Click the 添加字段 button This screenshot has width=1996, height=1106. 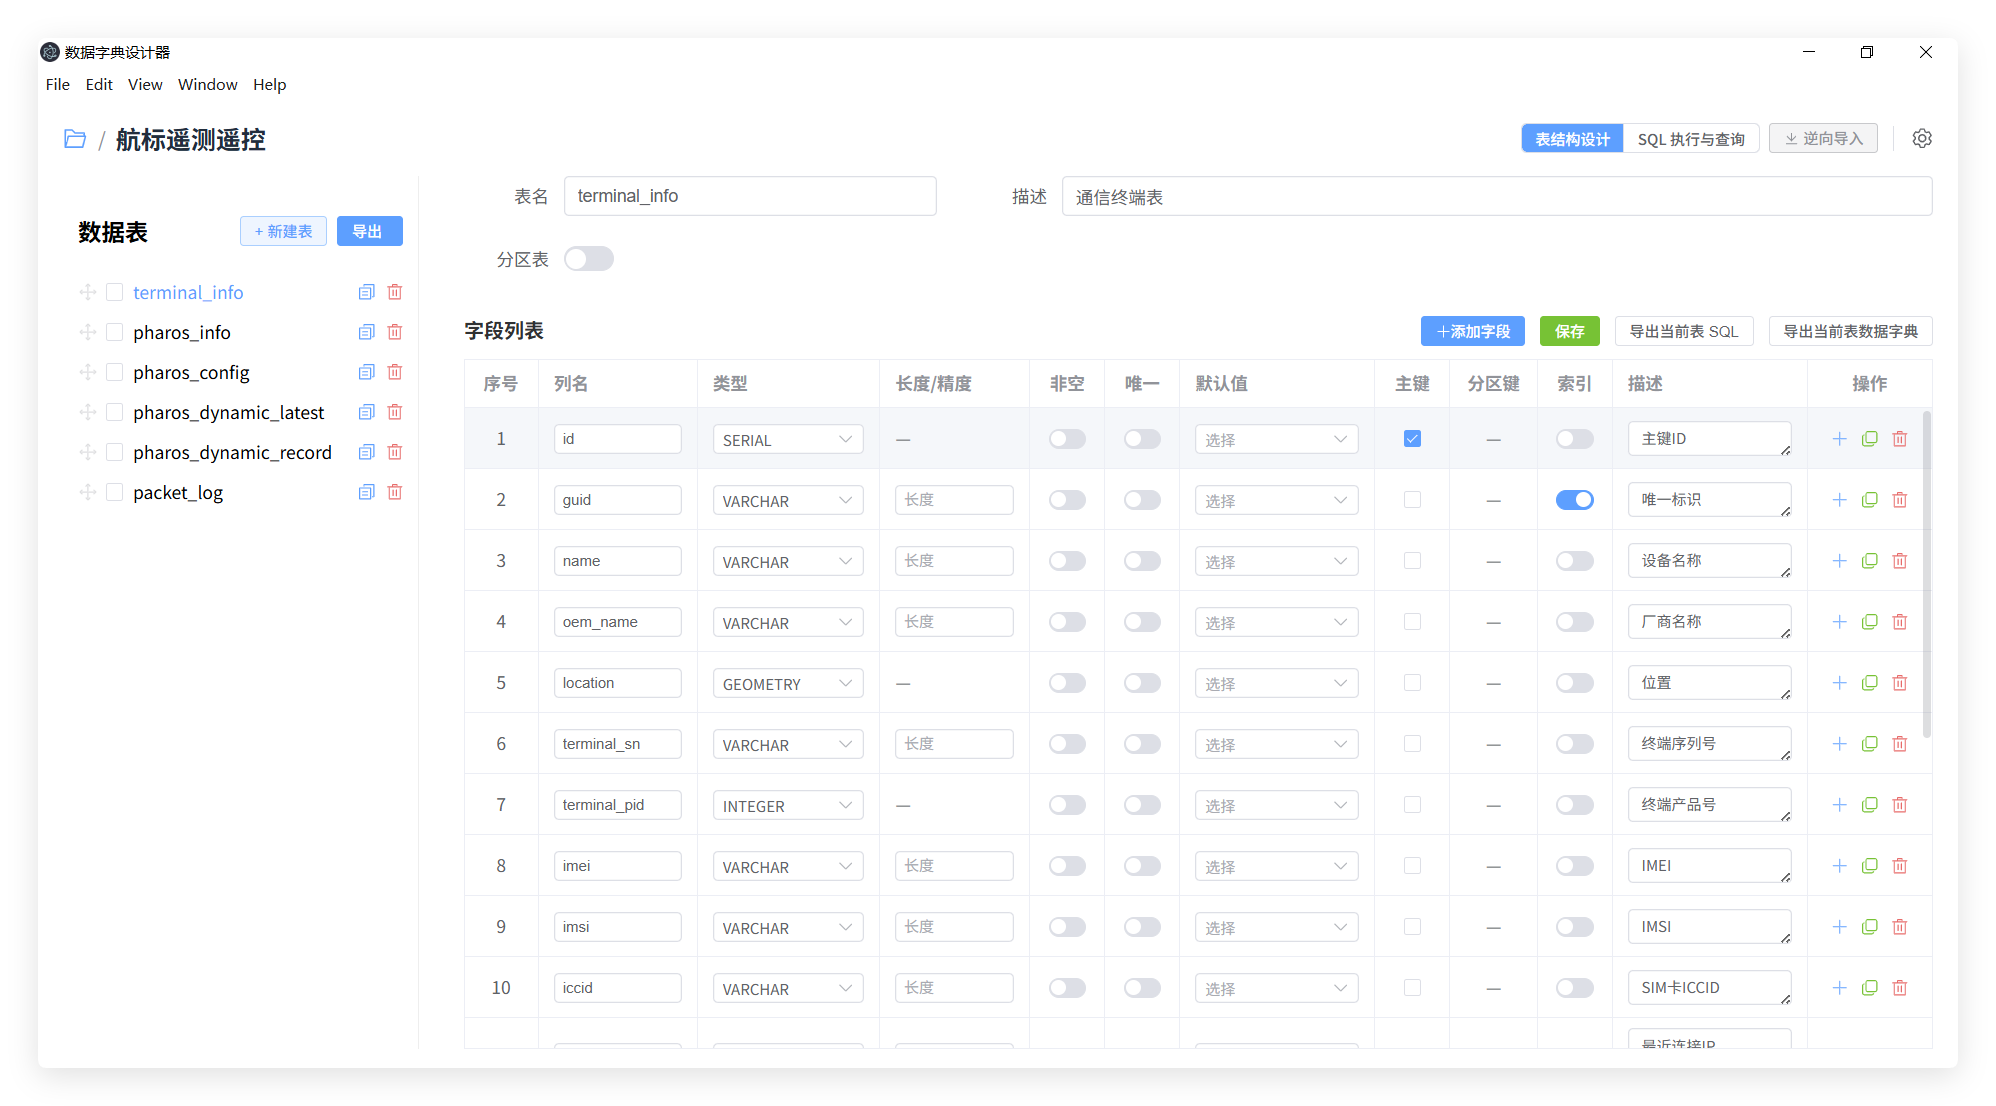click(x=1472, y=331)
